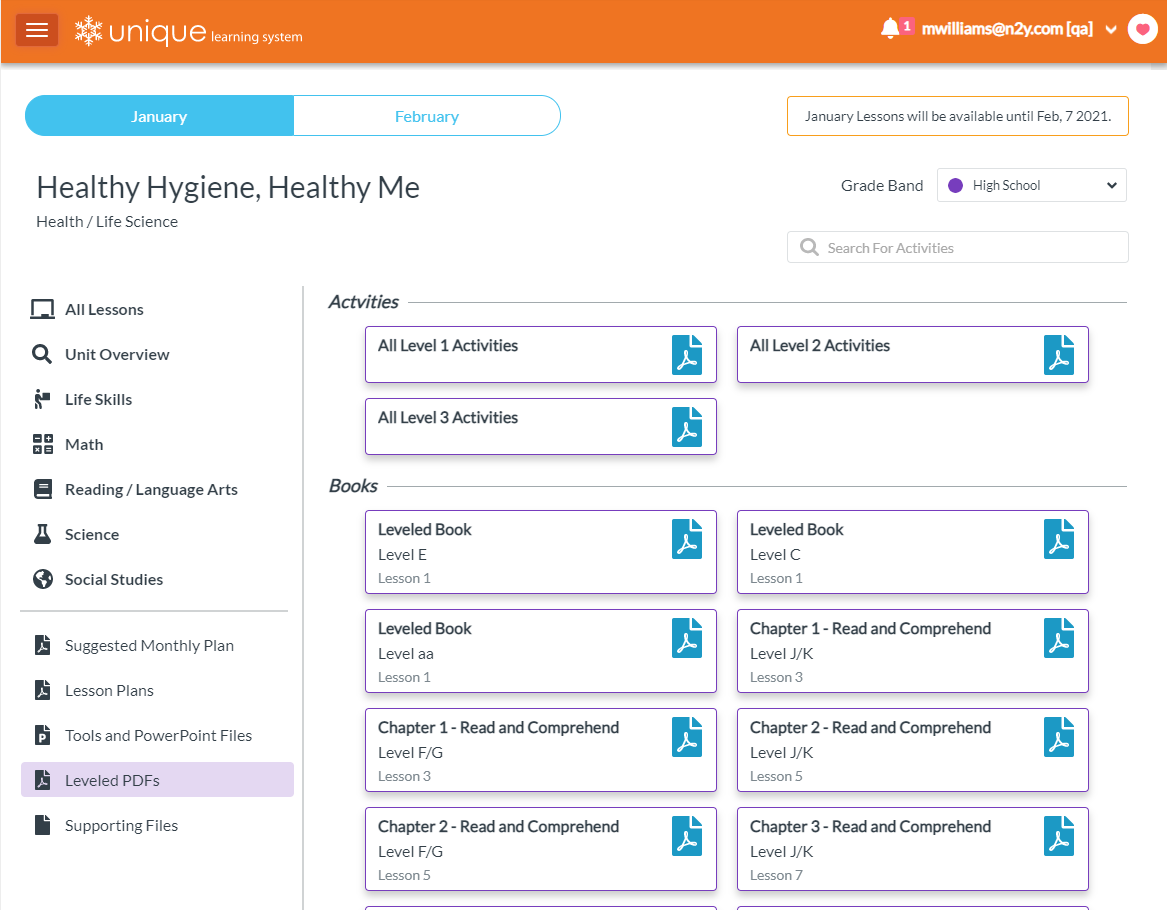This screenshot has width=1167, height=910.
Task: Click the Healthy Hygiene, Healthy Me heading
Action: point(228,188)
